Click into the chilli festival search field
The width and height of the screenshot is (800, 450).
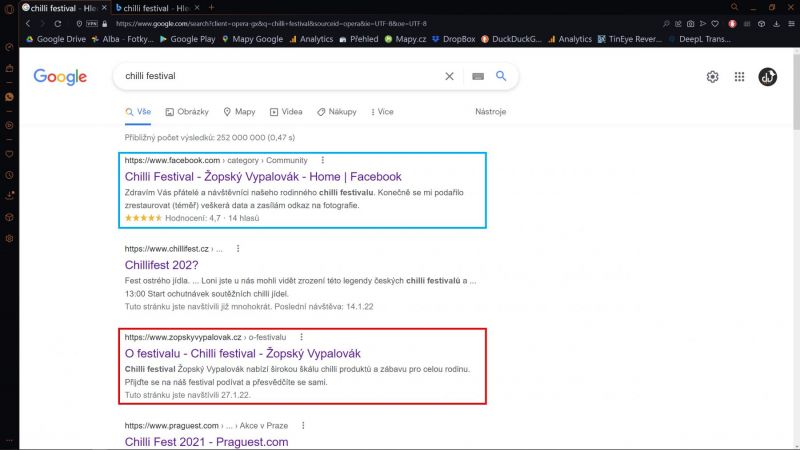pyautogui.click(x=270, y=76)
